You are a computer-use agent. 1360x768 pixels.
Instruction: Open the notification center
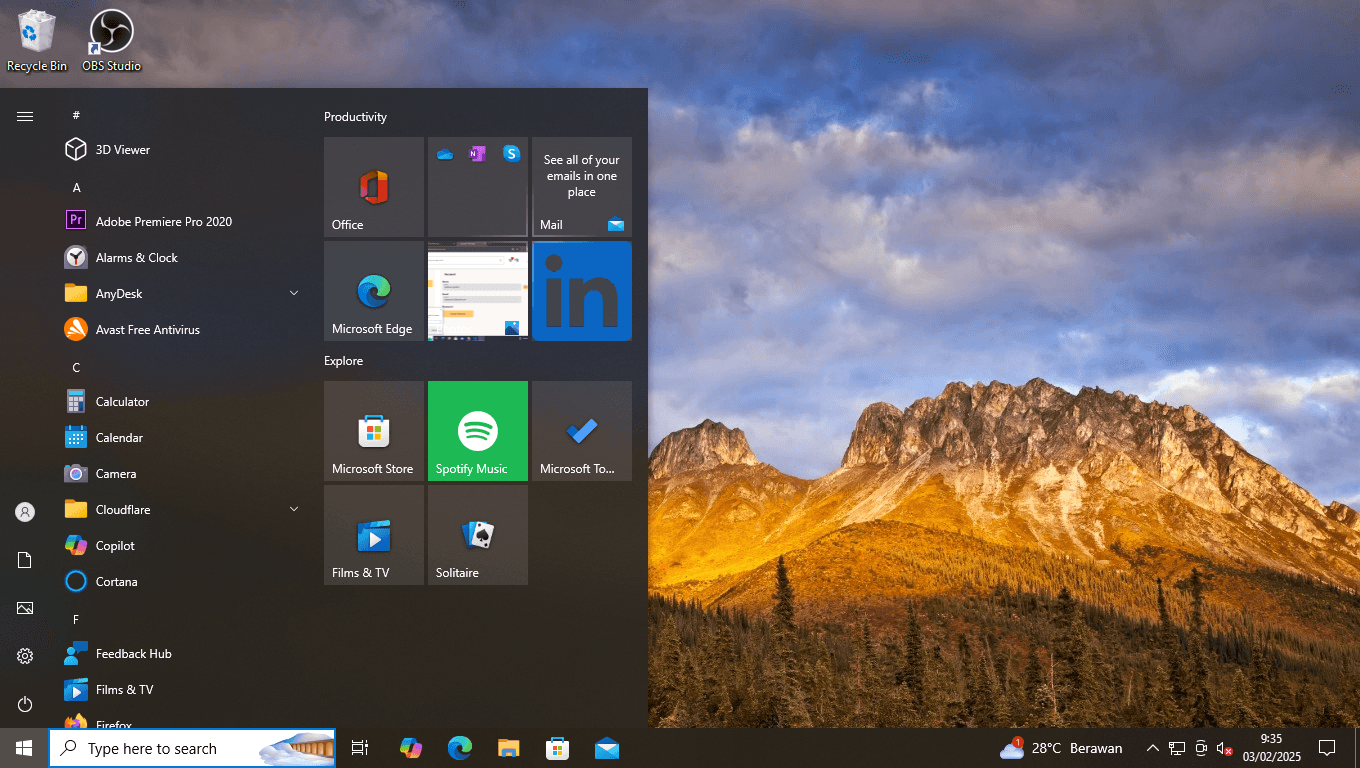[1327, 748]
